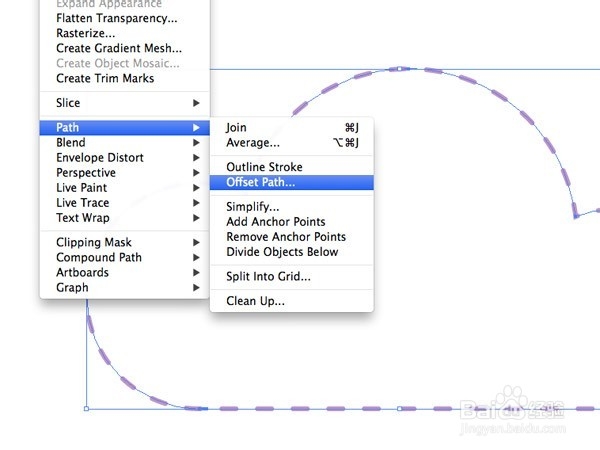This screenshot has height=450, width=600.
Task: Open the Slice submenu
Action: coord(124,103)
